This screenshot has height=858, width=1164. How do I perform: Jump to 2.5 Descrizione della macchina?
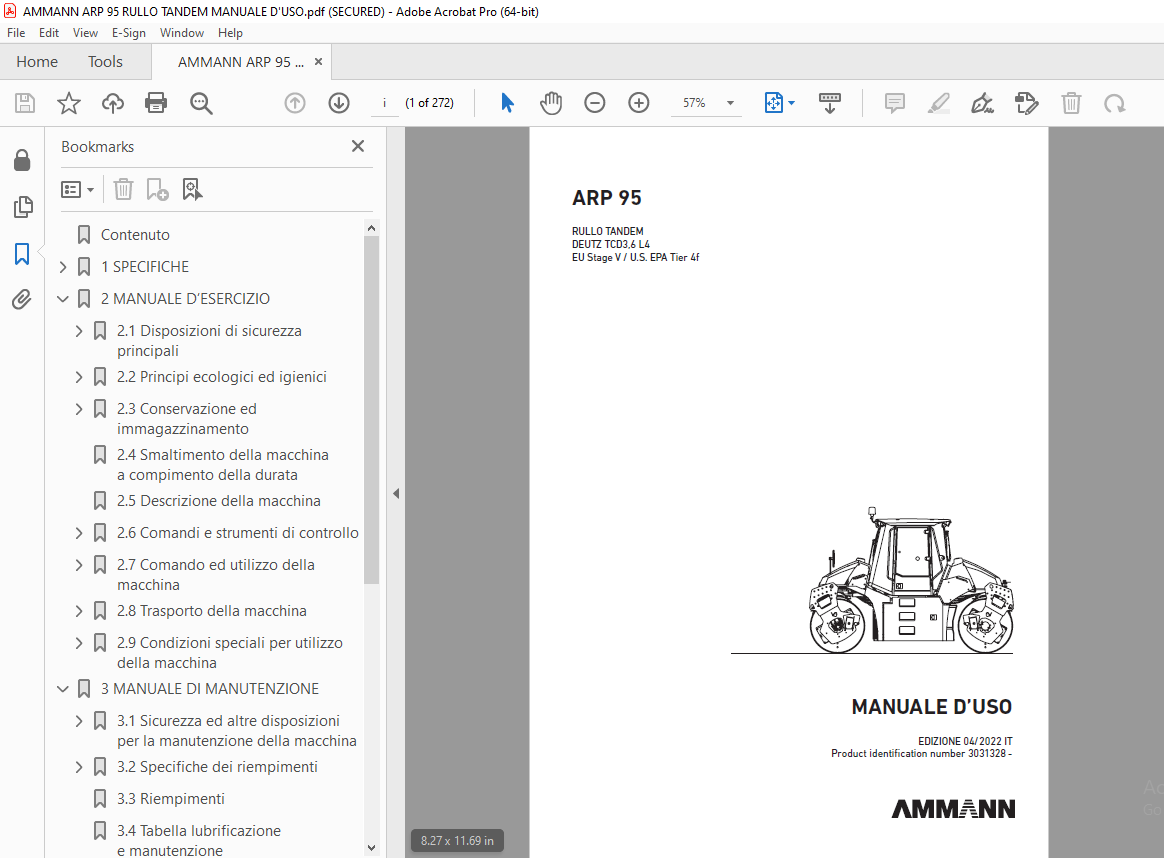pos(218,501)
